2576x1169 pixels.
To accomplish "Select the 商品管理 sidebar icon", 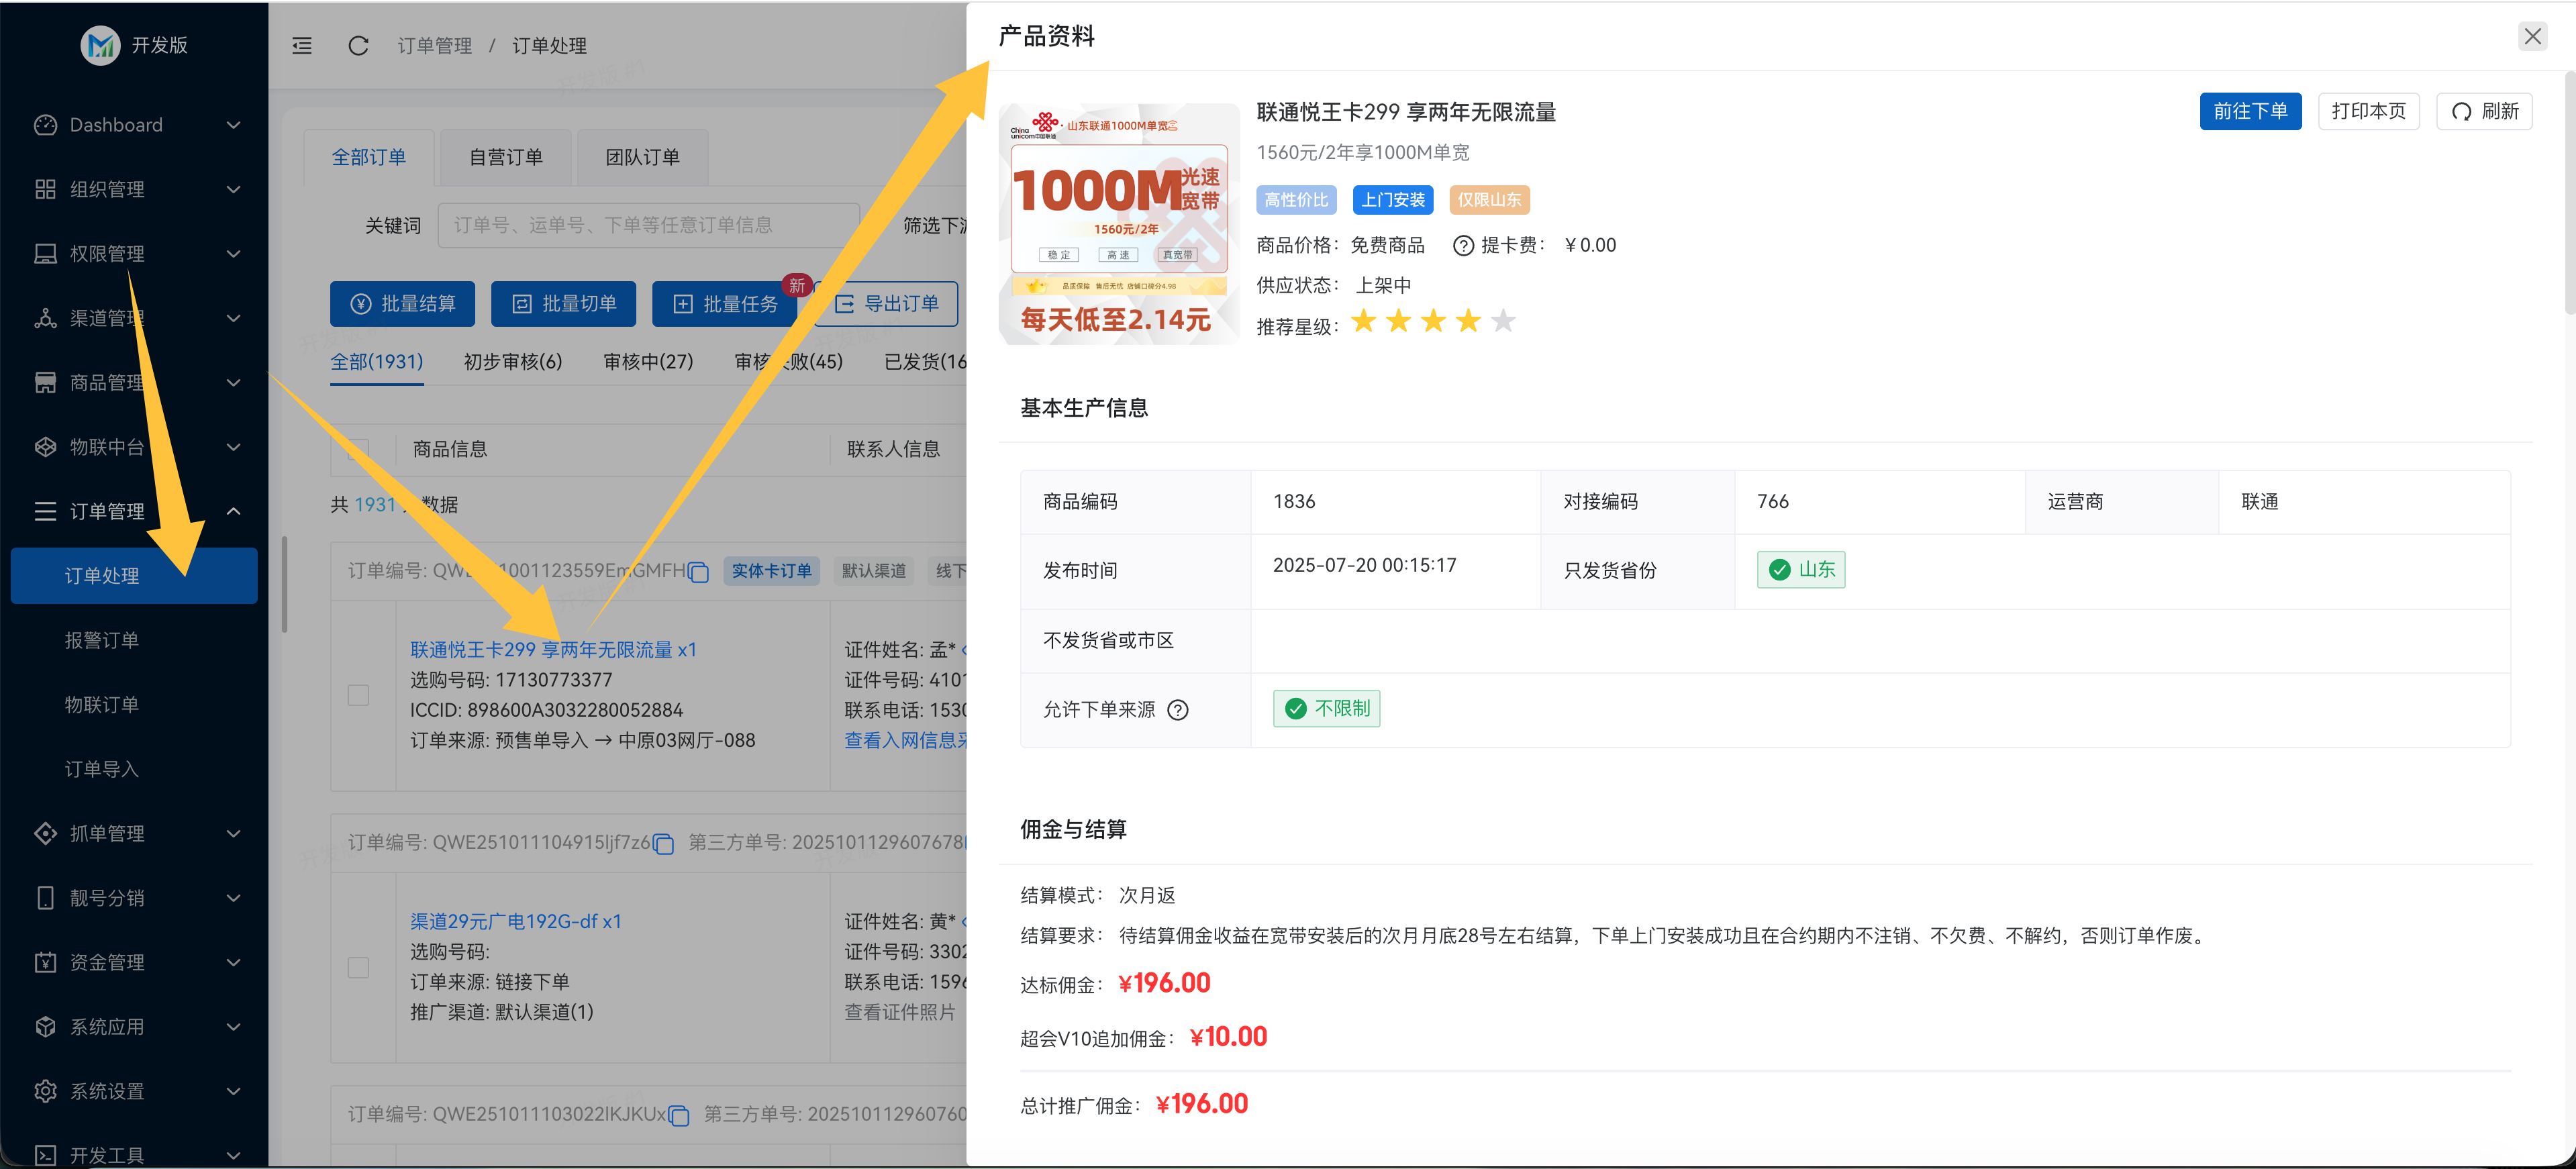I will pos(46,382).
